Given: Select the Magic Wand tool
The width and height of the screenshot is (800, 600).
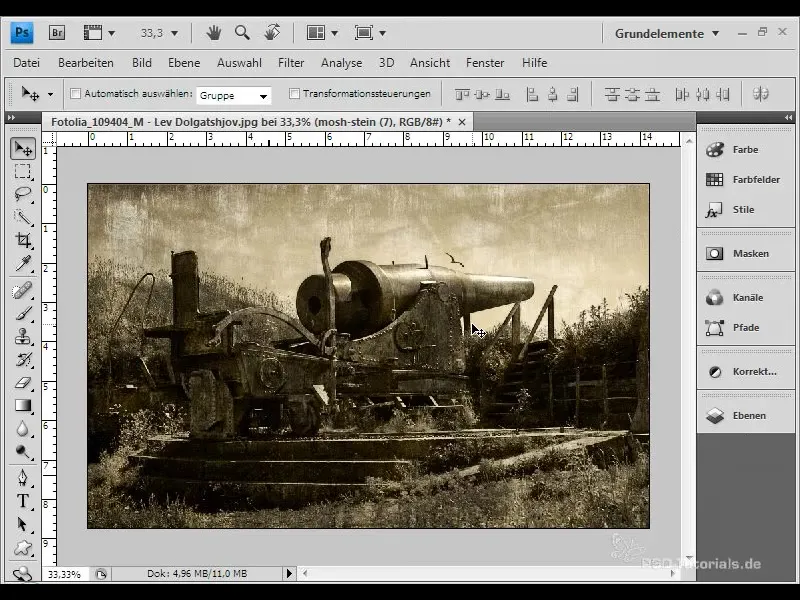Looking at the screenshot, I should (x=23, y=217).
